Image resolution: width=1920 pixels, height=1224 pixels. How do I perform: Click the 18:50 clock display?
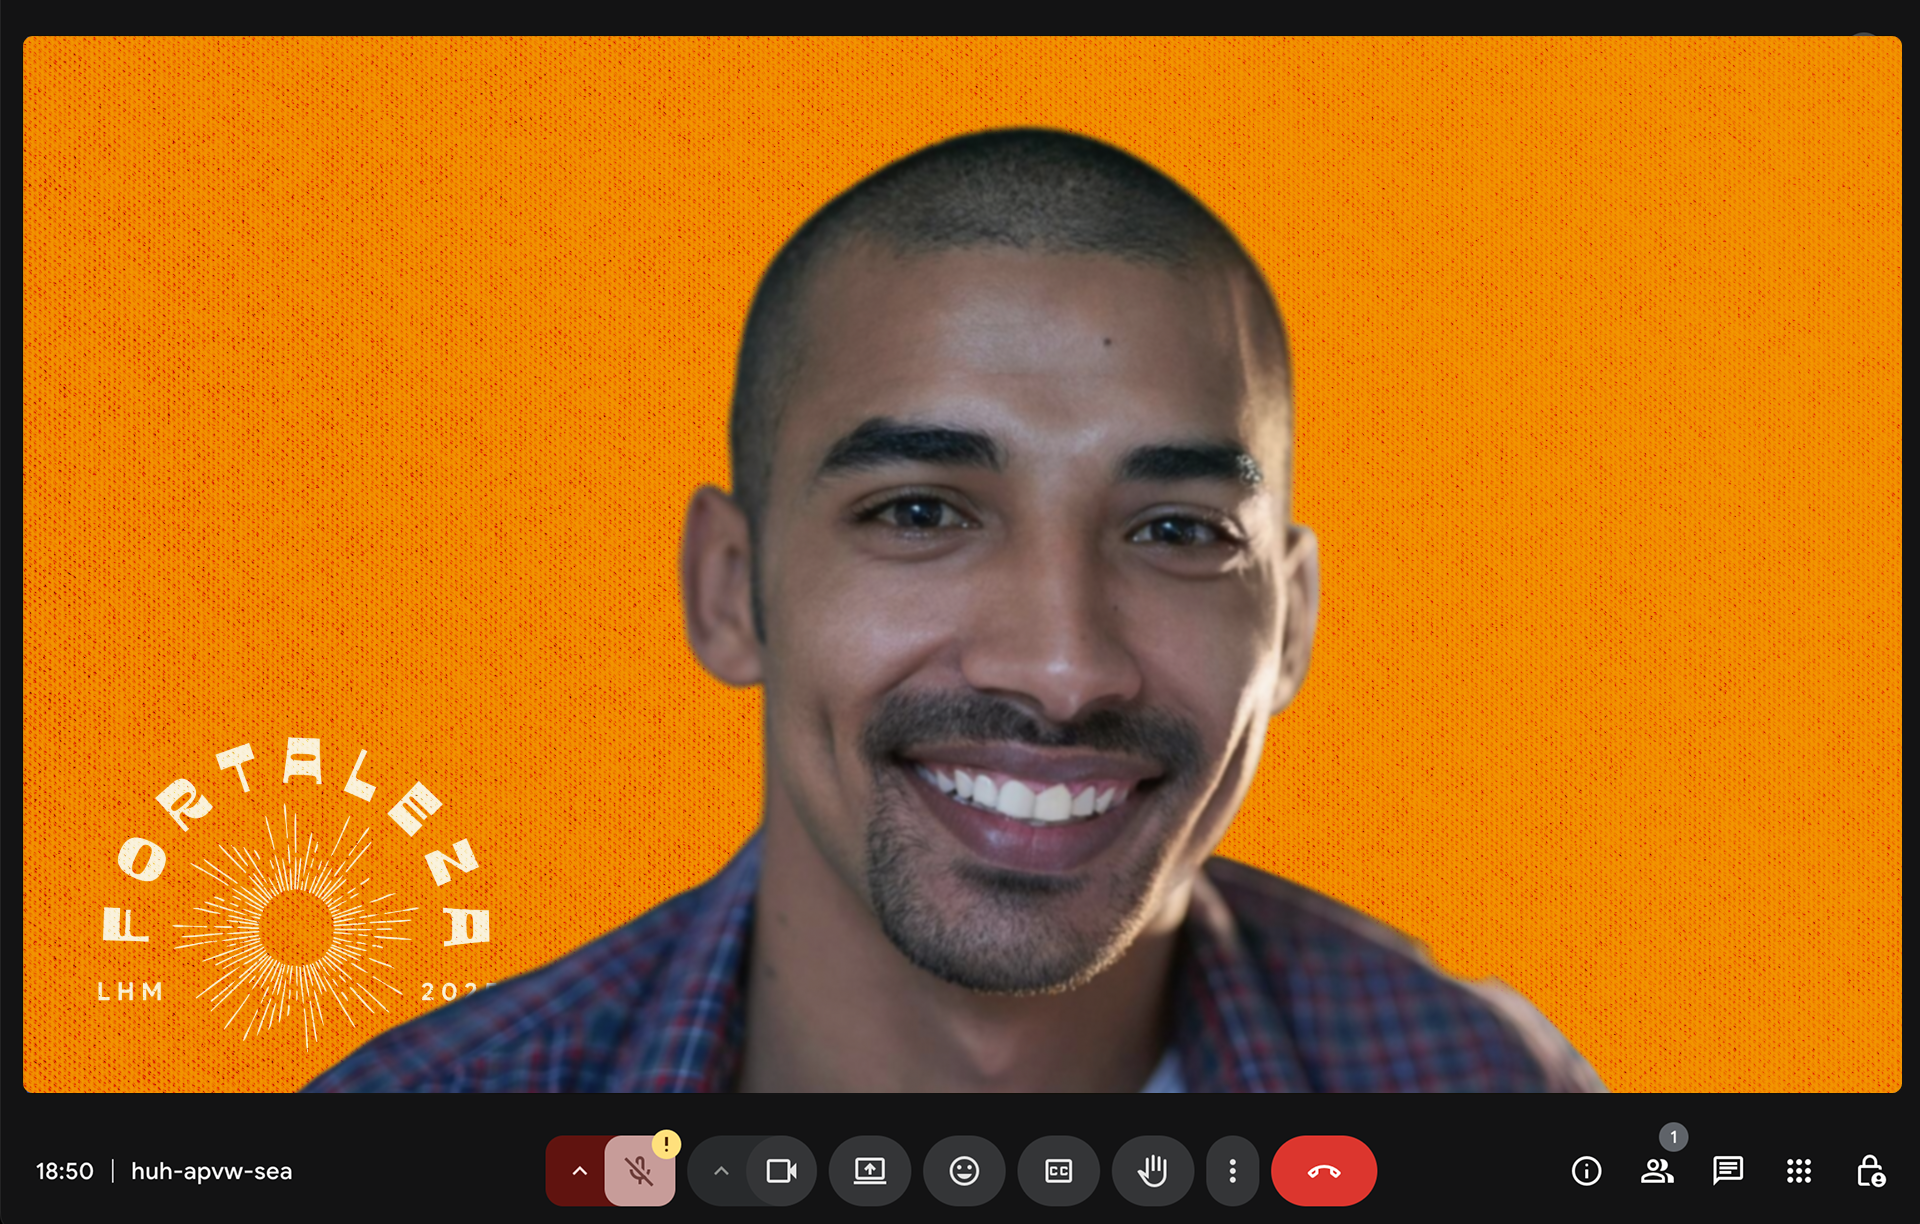pyautogui.click(x=65, y=1171)
